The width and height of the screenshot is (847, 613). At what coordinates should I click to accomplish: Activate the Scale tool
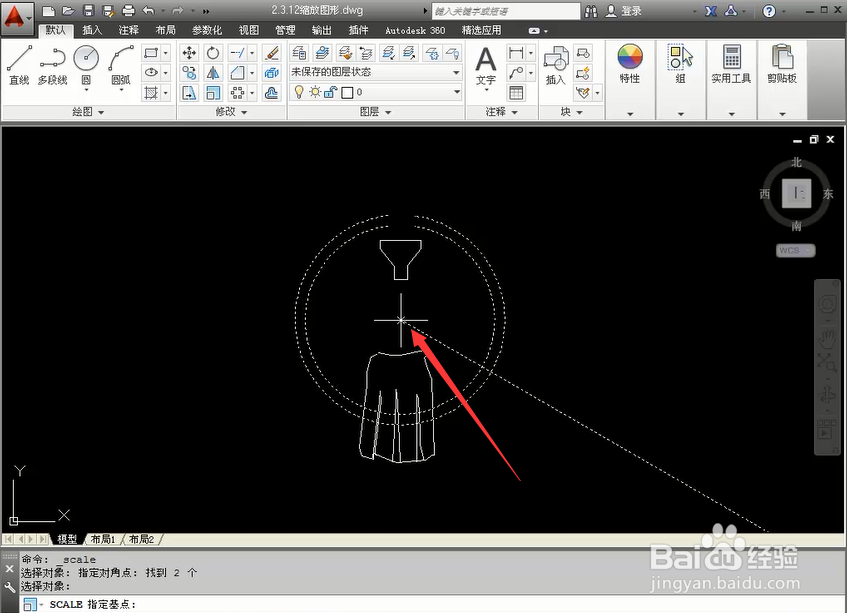coord(213,93)
